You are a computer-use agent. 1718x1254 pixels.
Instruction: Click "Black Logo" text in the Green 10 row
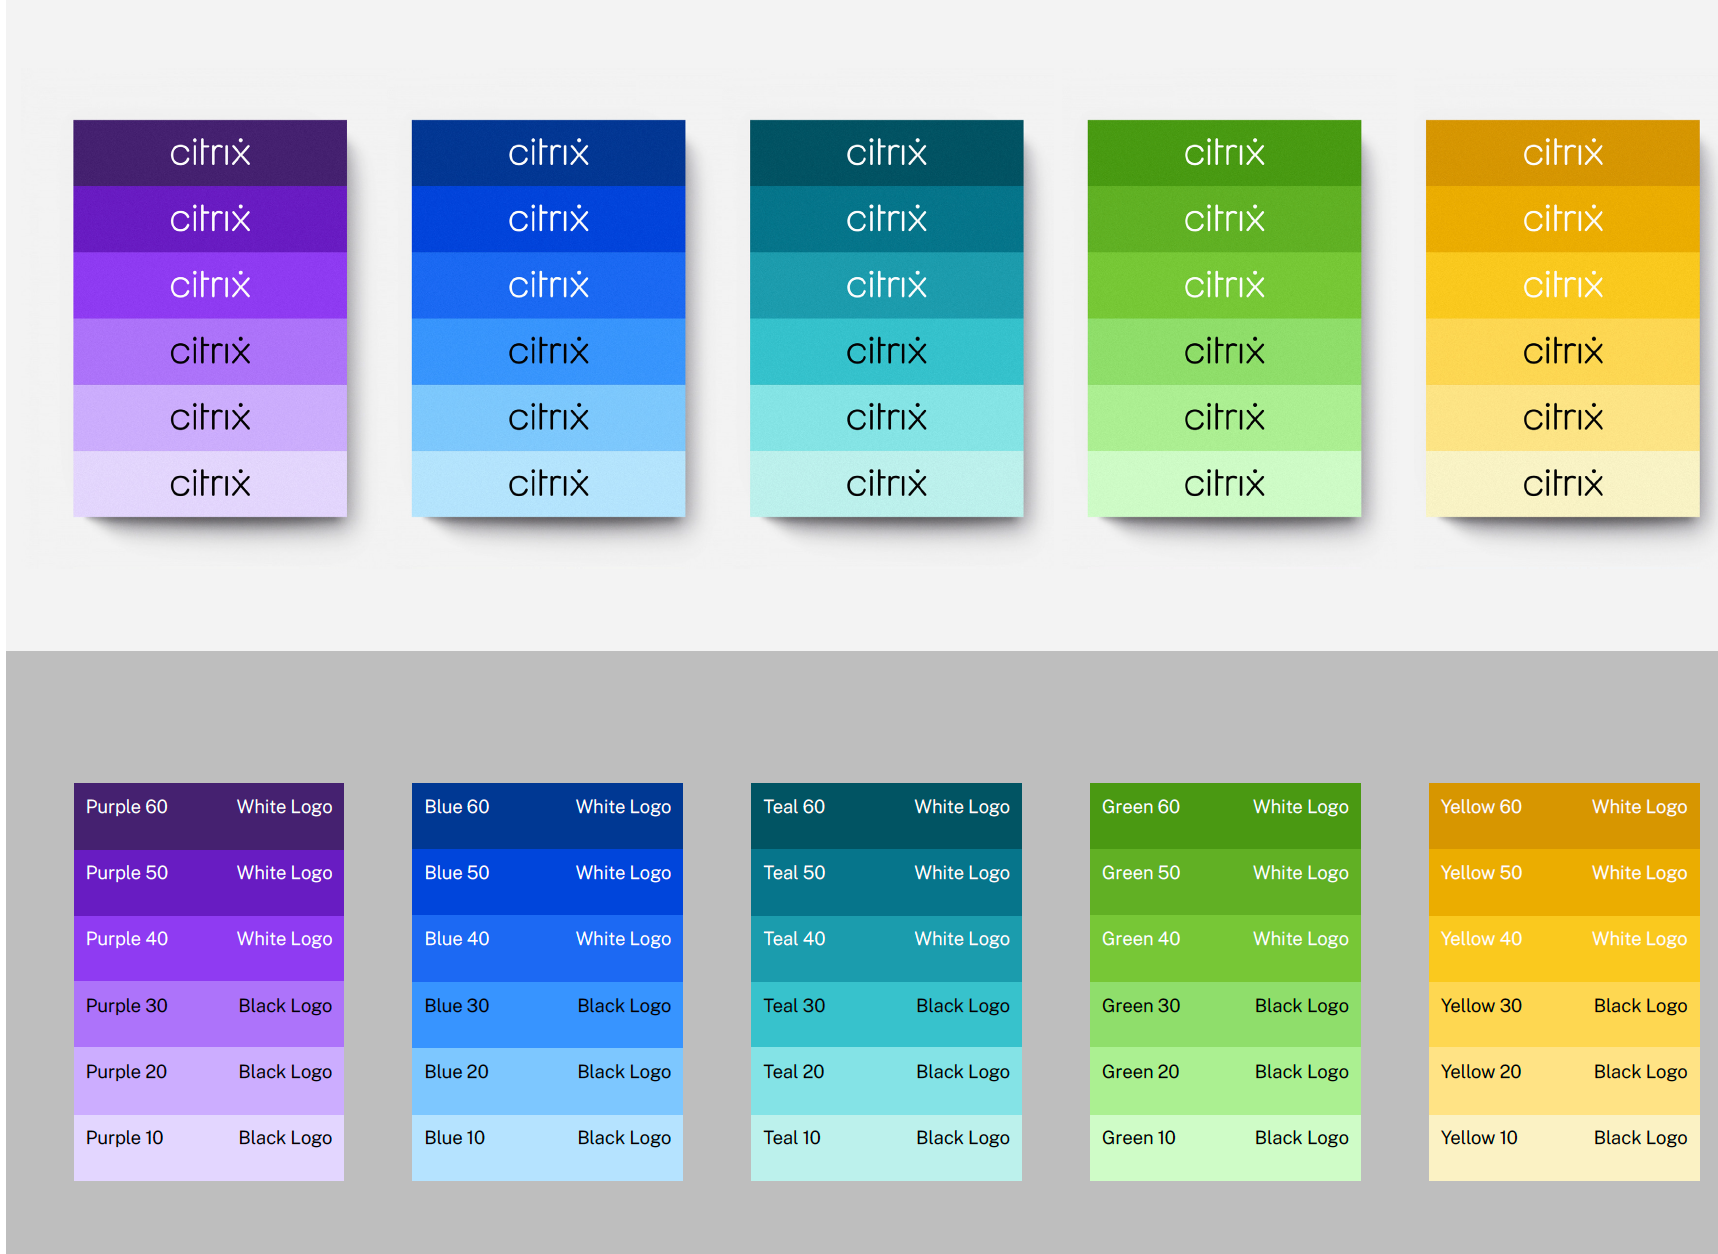click(x=1302, y=1138)
